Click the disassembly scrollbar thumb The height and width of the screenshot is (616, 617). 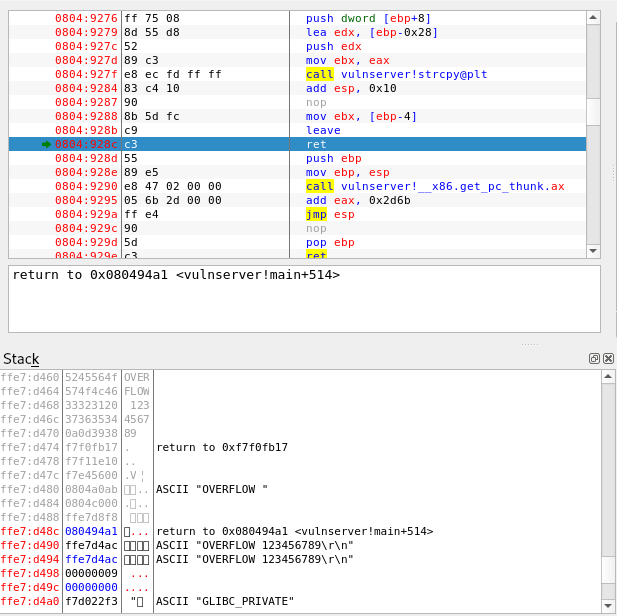[593, 110]
